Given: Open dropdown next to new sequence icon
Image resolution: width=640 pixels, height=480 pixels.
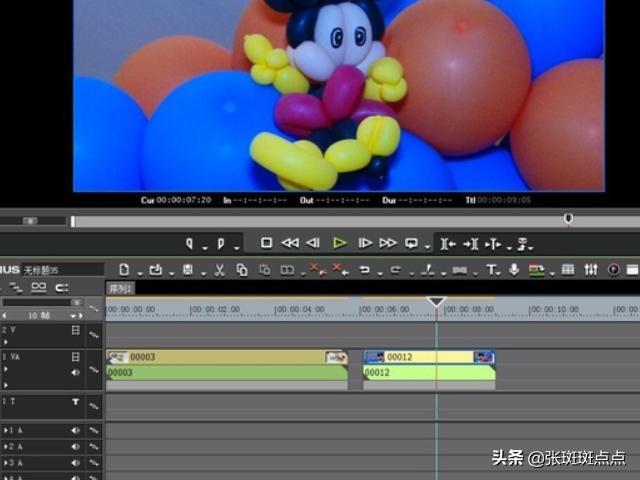Looking at the screenshot, I should click(140, 273).
